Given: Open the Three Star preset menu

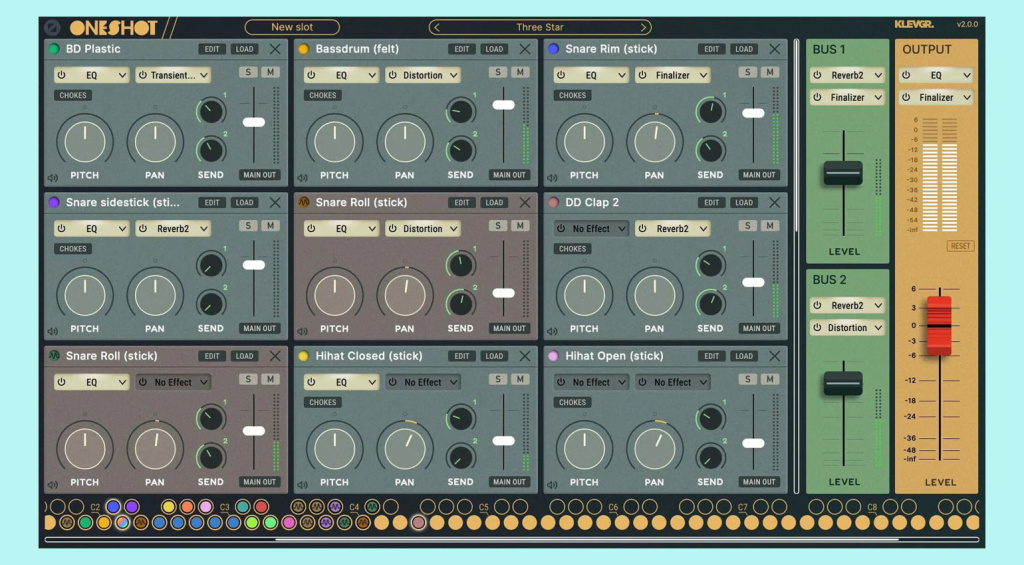Looking at the screenshot, I should tap(540, 28).
